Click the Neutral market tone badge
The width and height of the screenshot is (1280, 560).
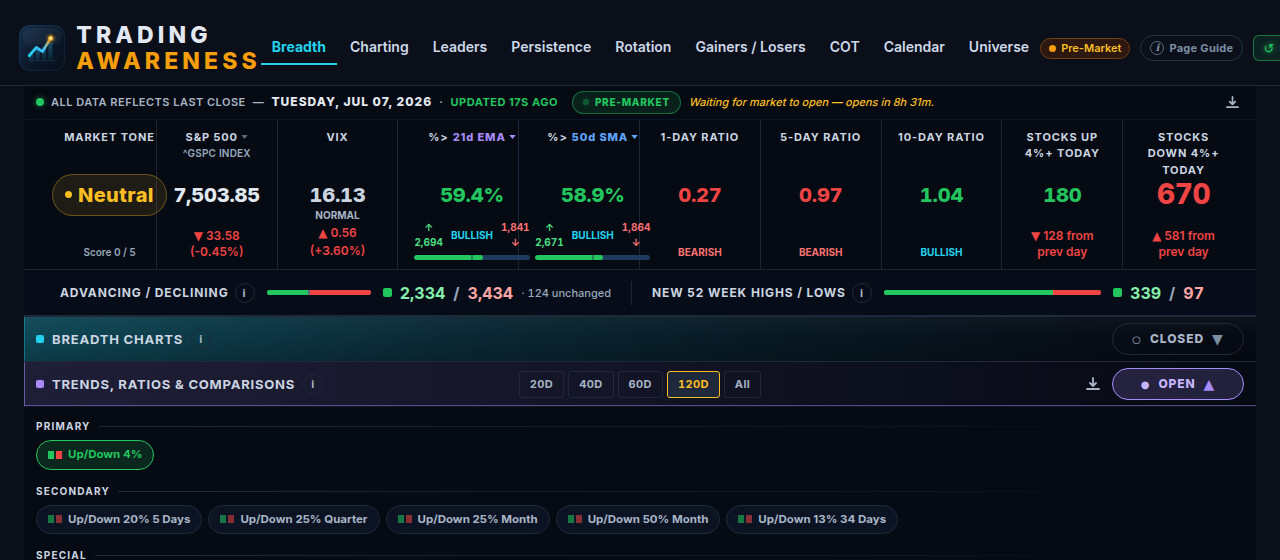tap(109, 195)
